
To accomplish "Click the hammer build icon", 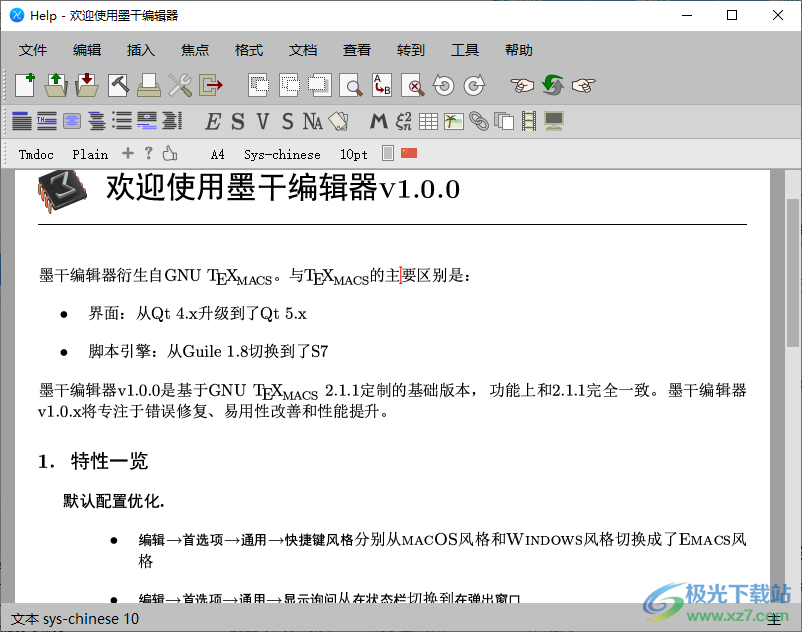I will [x=118, y=85].
